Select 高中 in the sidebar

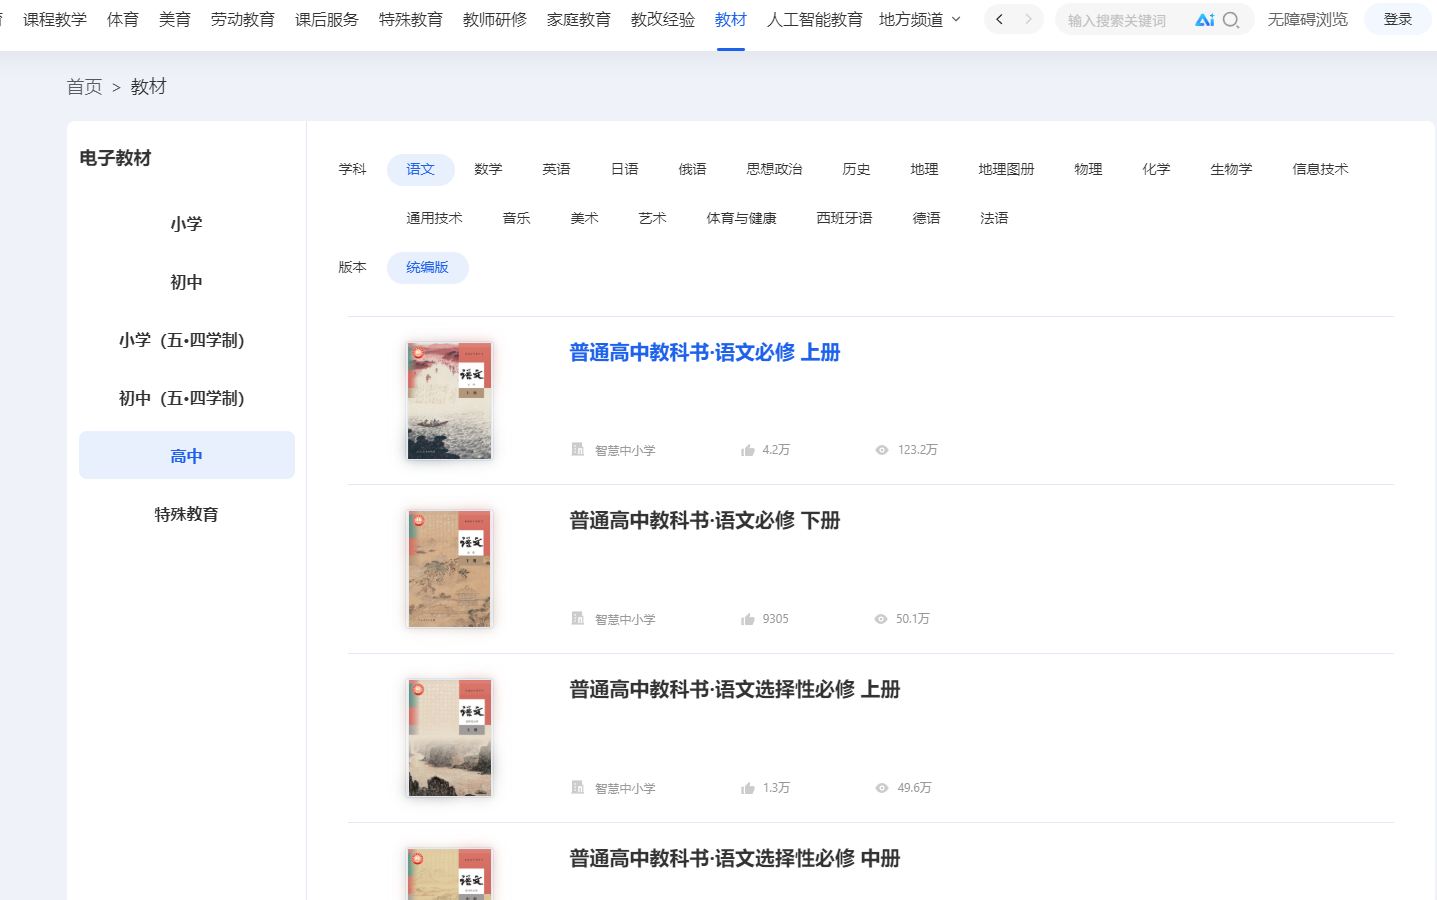186,456
